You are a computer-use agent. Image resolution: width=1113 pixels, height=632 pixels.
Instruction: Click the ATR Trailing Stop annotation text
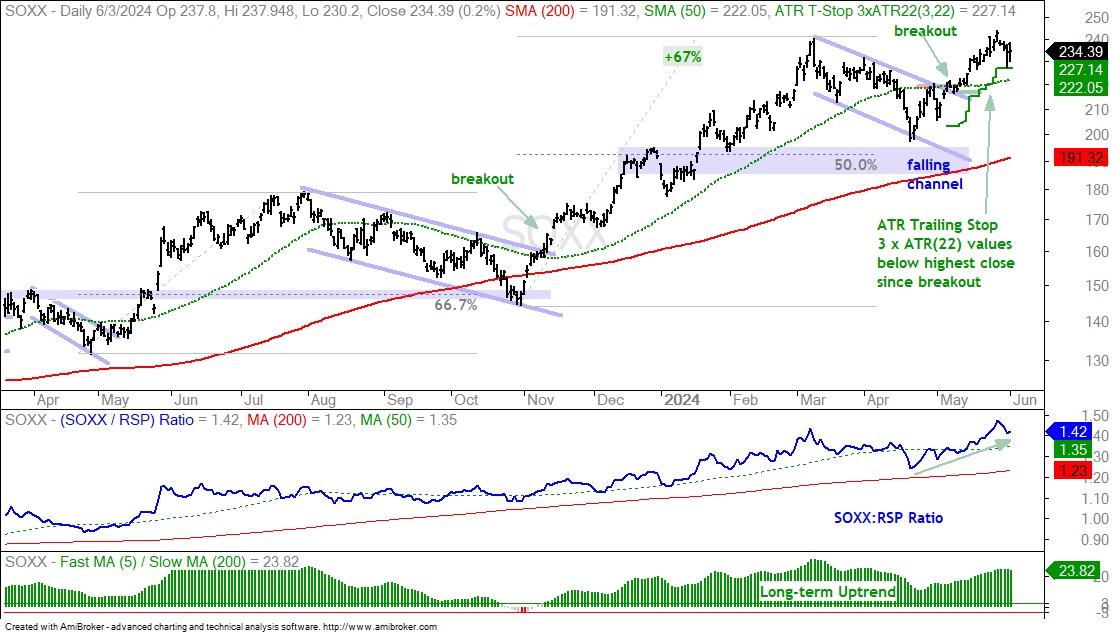[945, 254]
